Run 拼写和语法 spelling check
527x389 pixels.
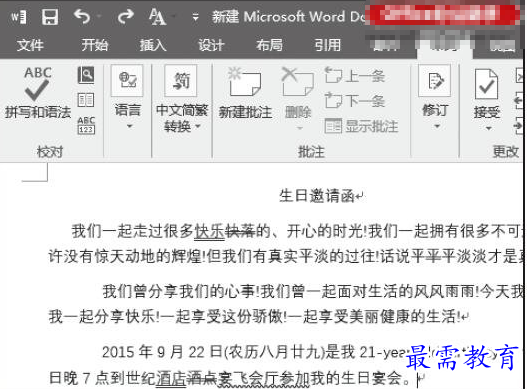[38, 92]
